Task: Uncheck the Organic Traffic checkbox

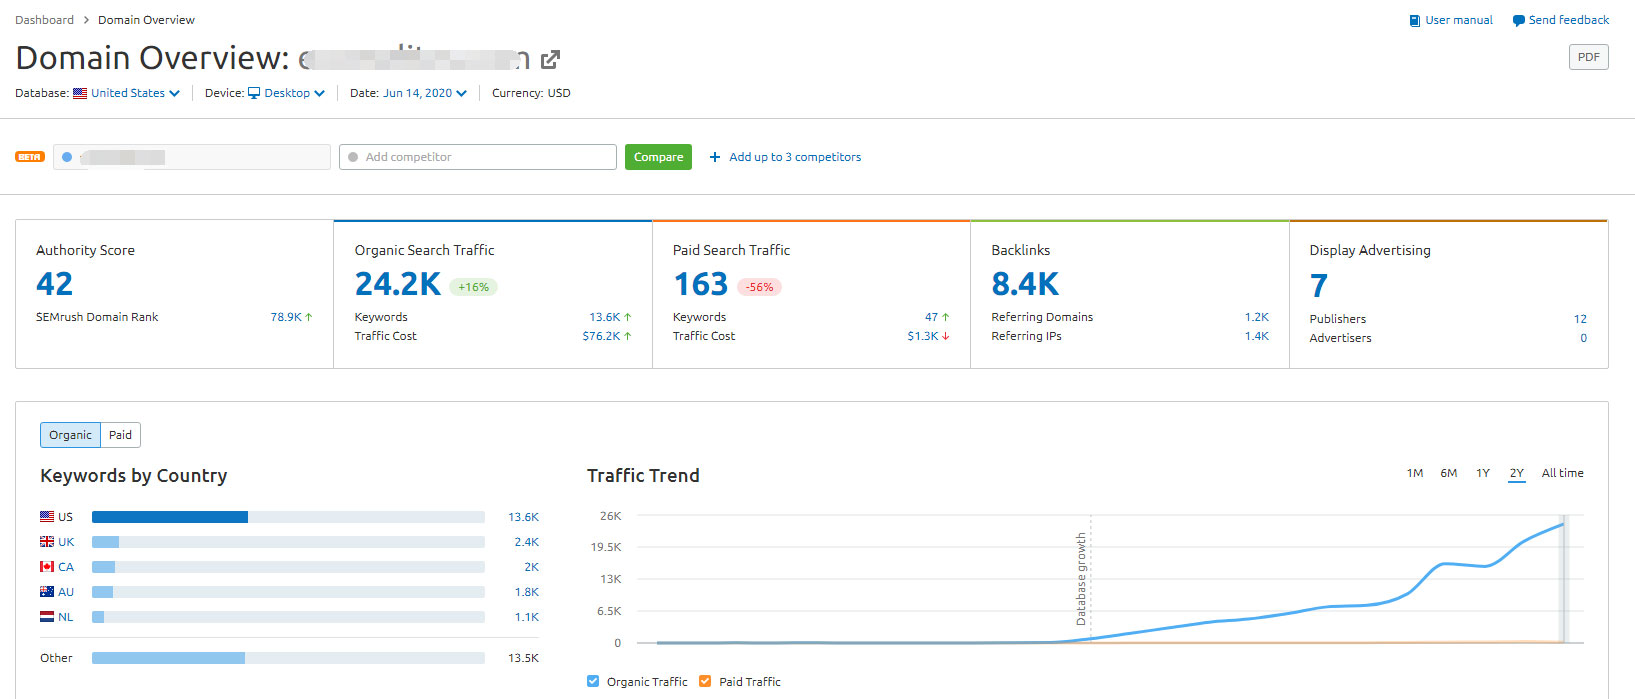Action: [593, 681]
